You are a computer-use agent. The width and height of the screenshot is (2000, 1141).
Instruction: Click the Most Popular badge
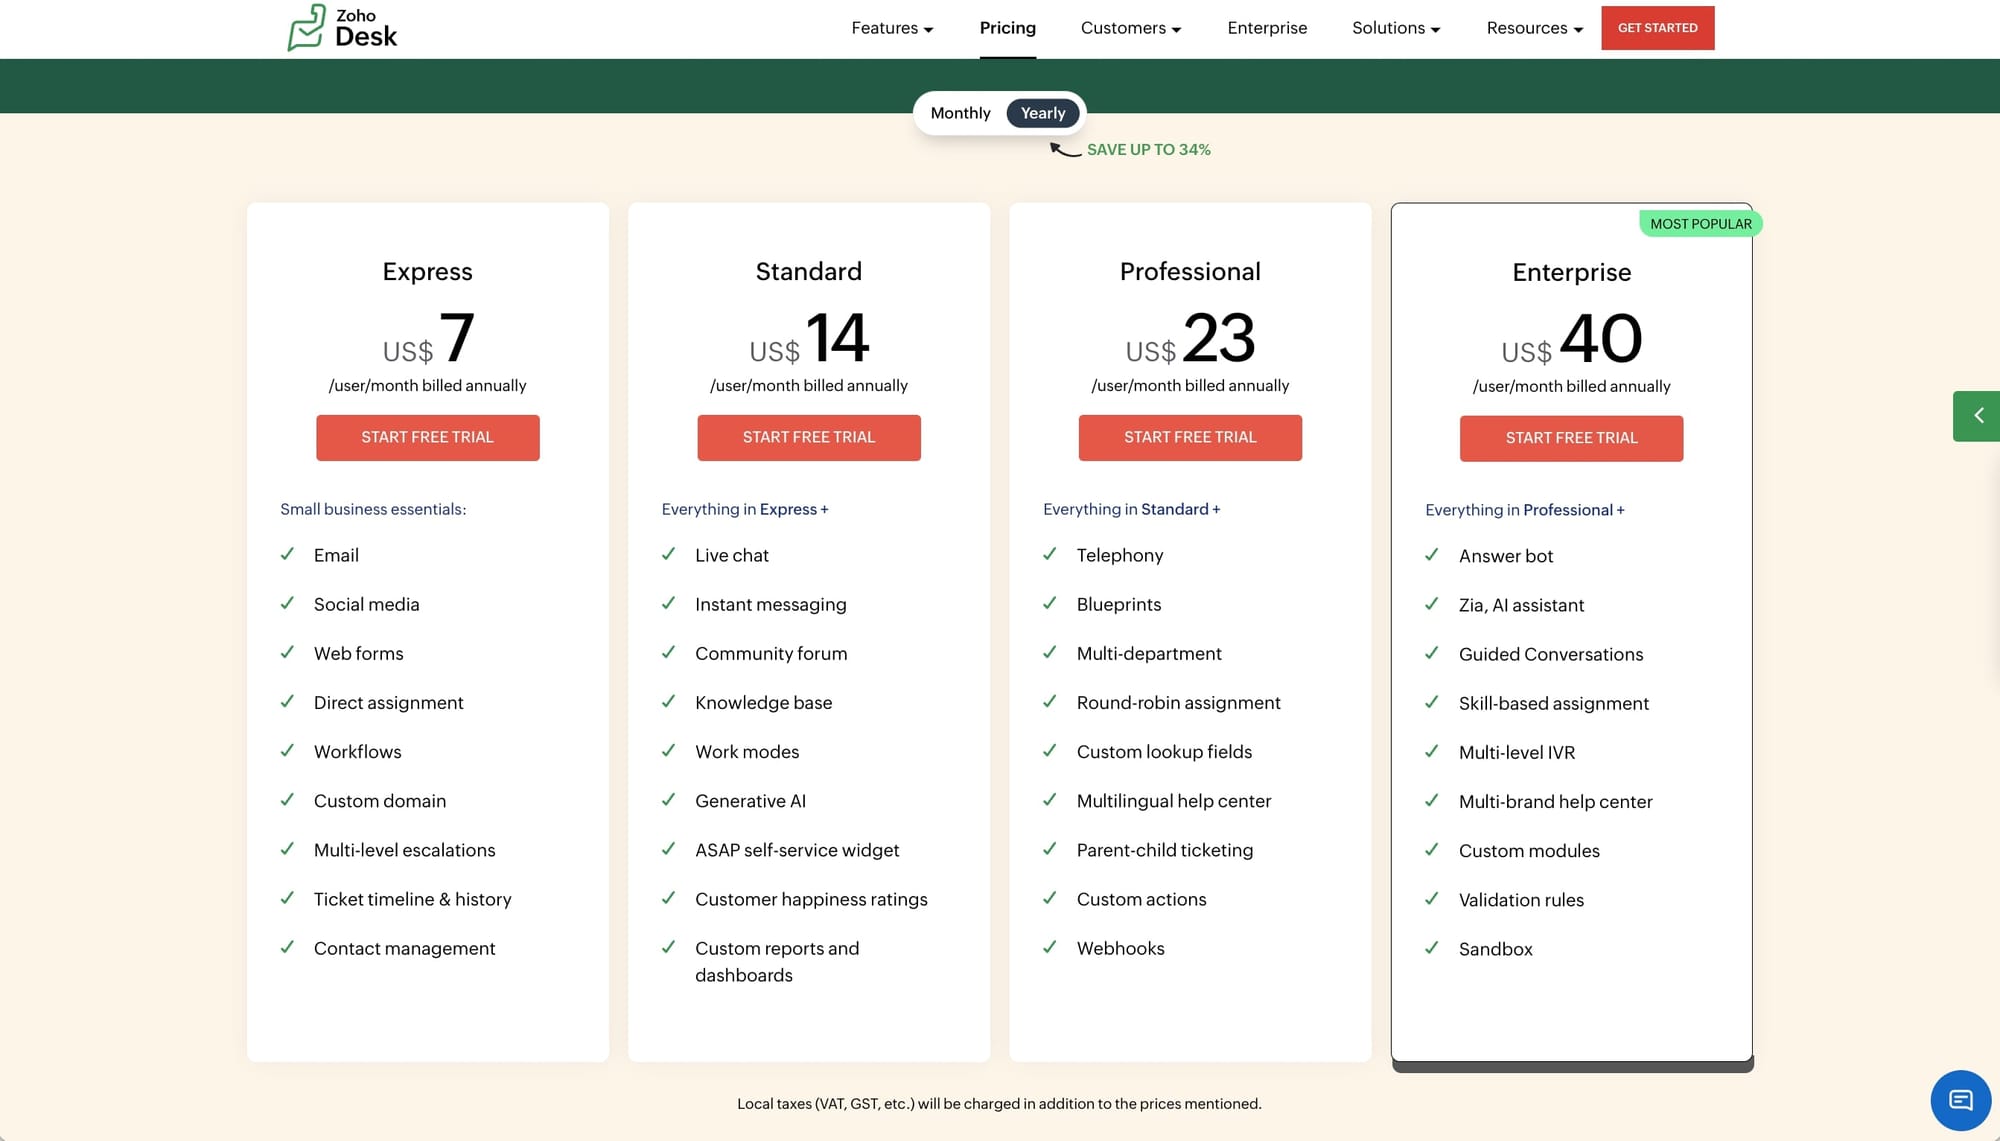tap(1700, 224)
